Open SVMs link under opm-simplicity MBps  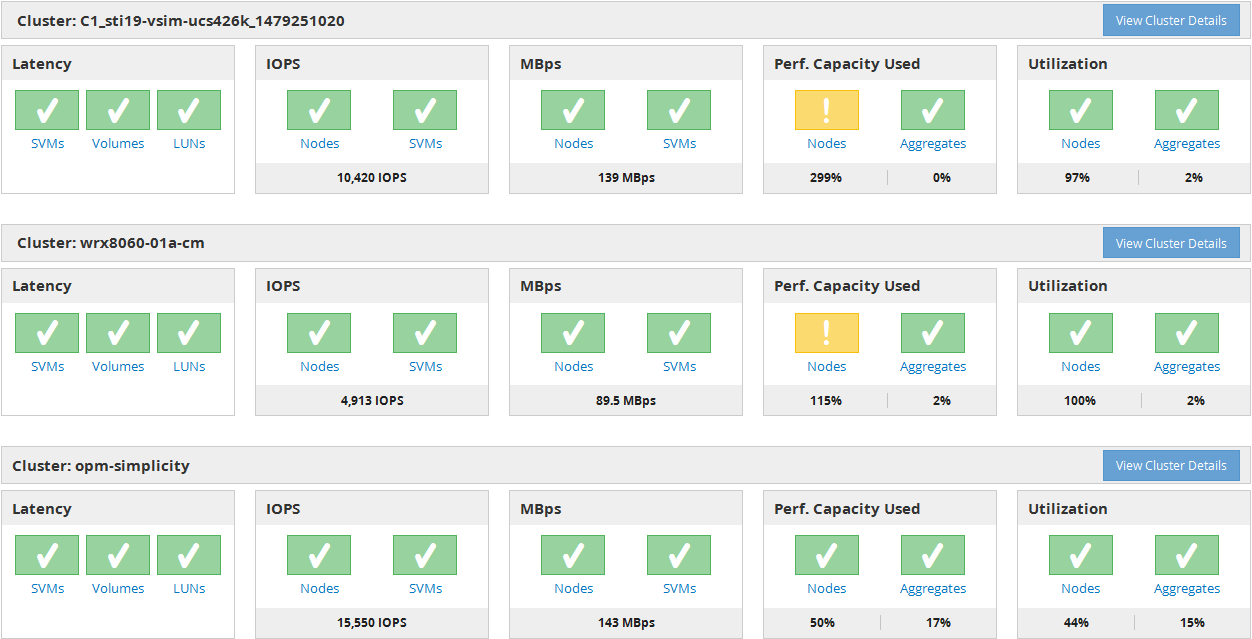point(679,589)
